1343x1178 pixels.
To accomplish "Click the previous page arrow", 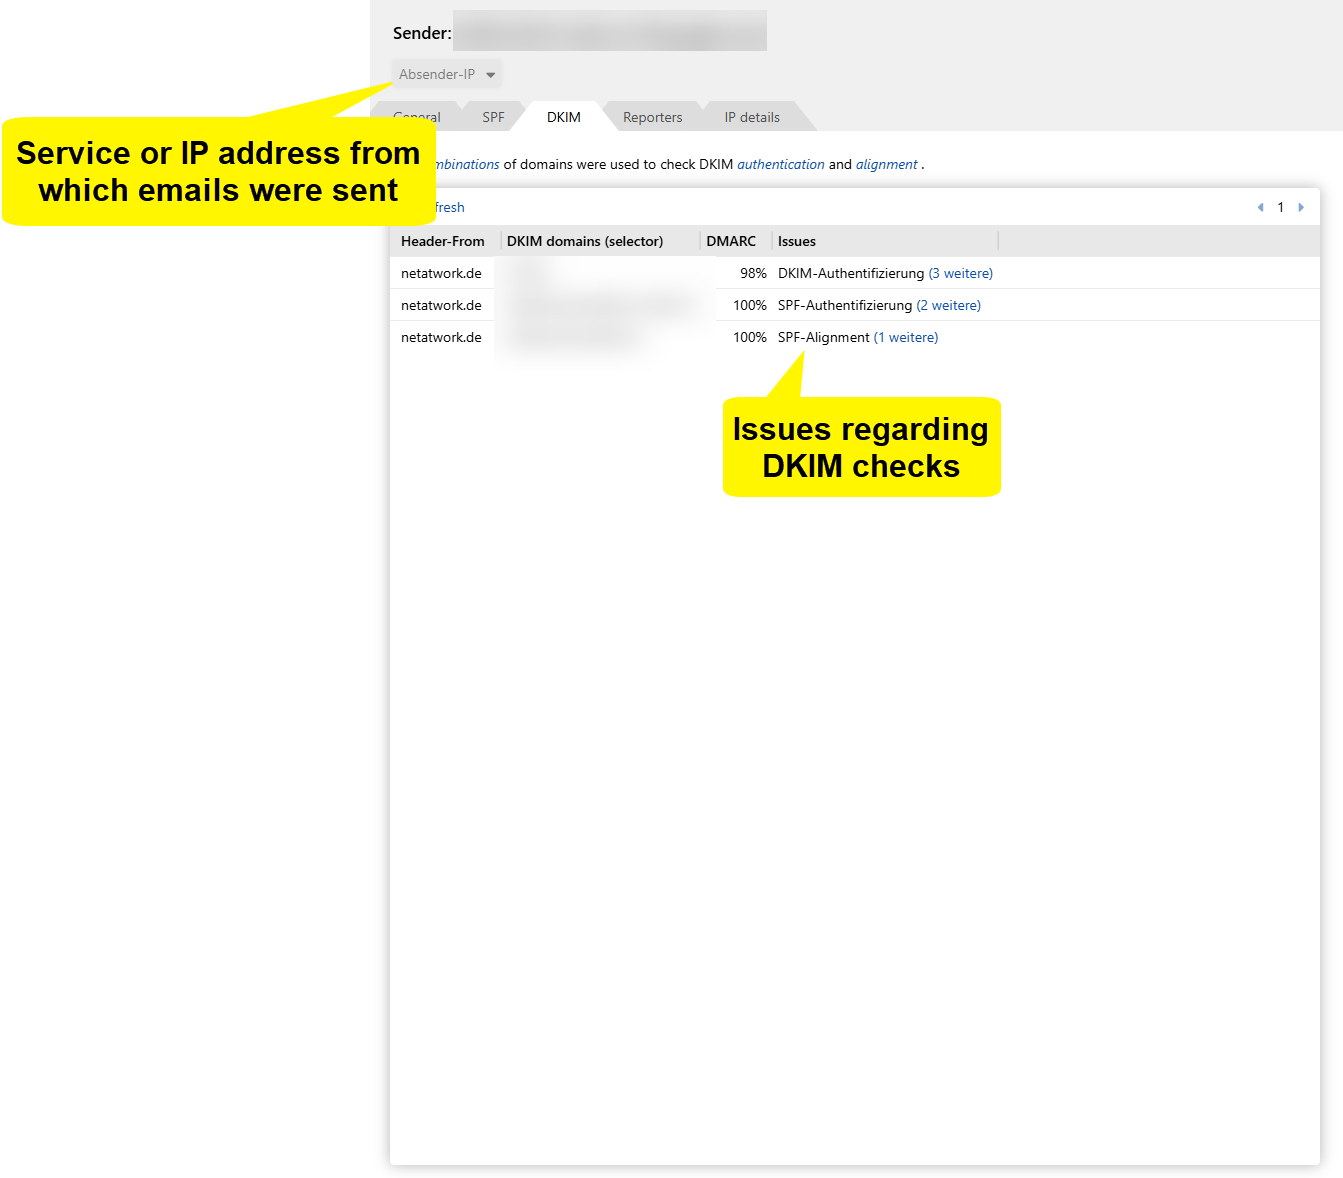I will tap(1260, 207).
